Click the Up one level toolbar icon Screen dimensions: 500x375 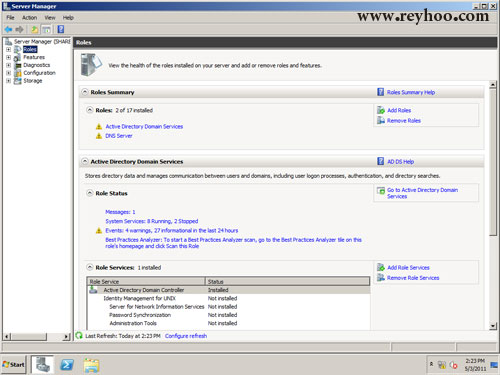[x=35, y=29]
